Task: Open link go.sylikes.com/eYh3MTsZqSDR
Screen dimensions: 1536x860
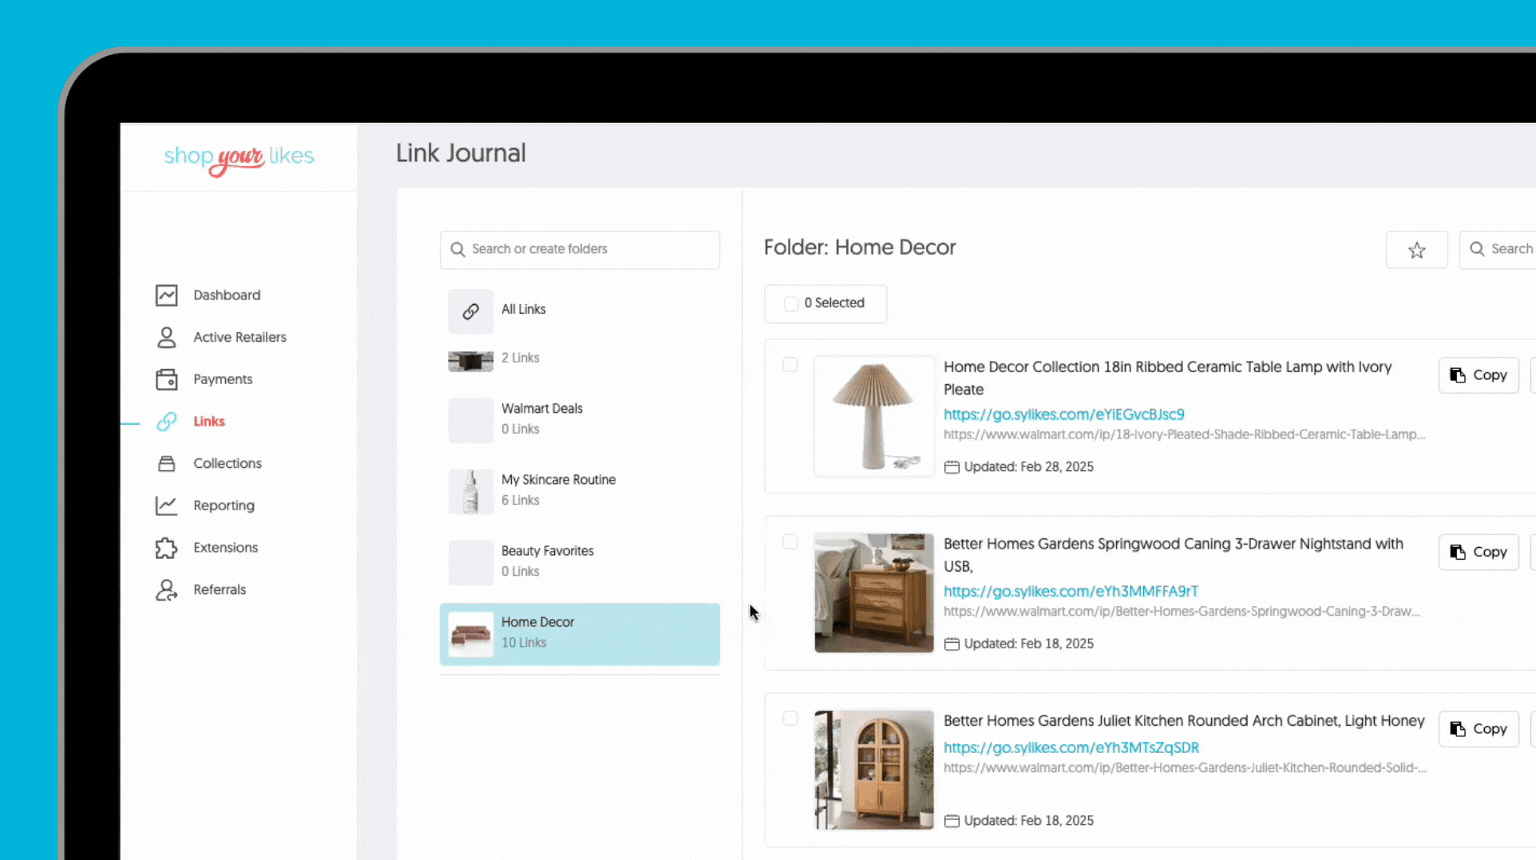Action: tap(1071, 748)
